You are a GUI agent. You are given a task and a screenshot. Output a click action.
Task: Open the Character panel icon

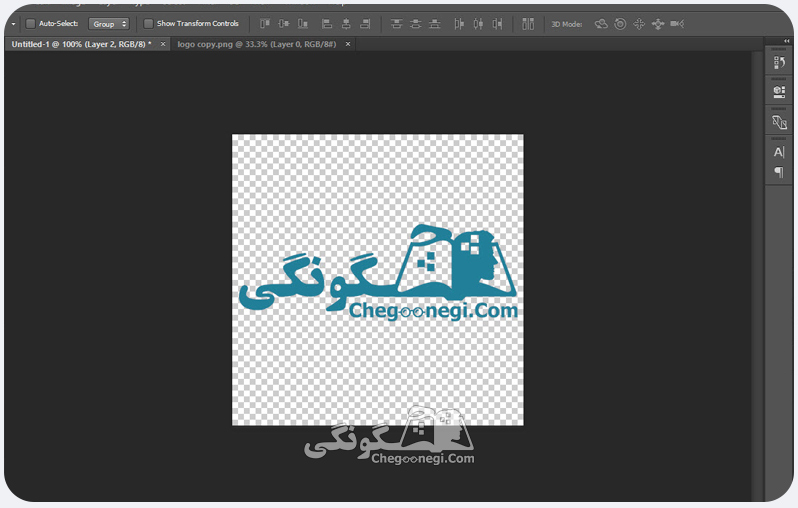click(x=779, y=152)
